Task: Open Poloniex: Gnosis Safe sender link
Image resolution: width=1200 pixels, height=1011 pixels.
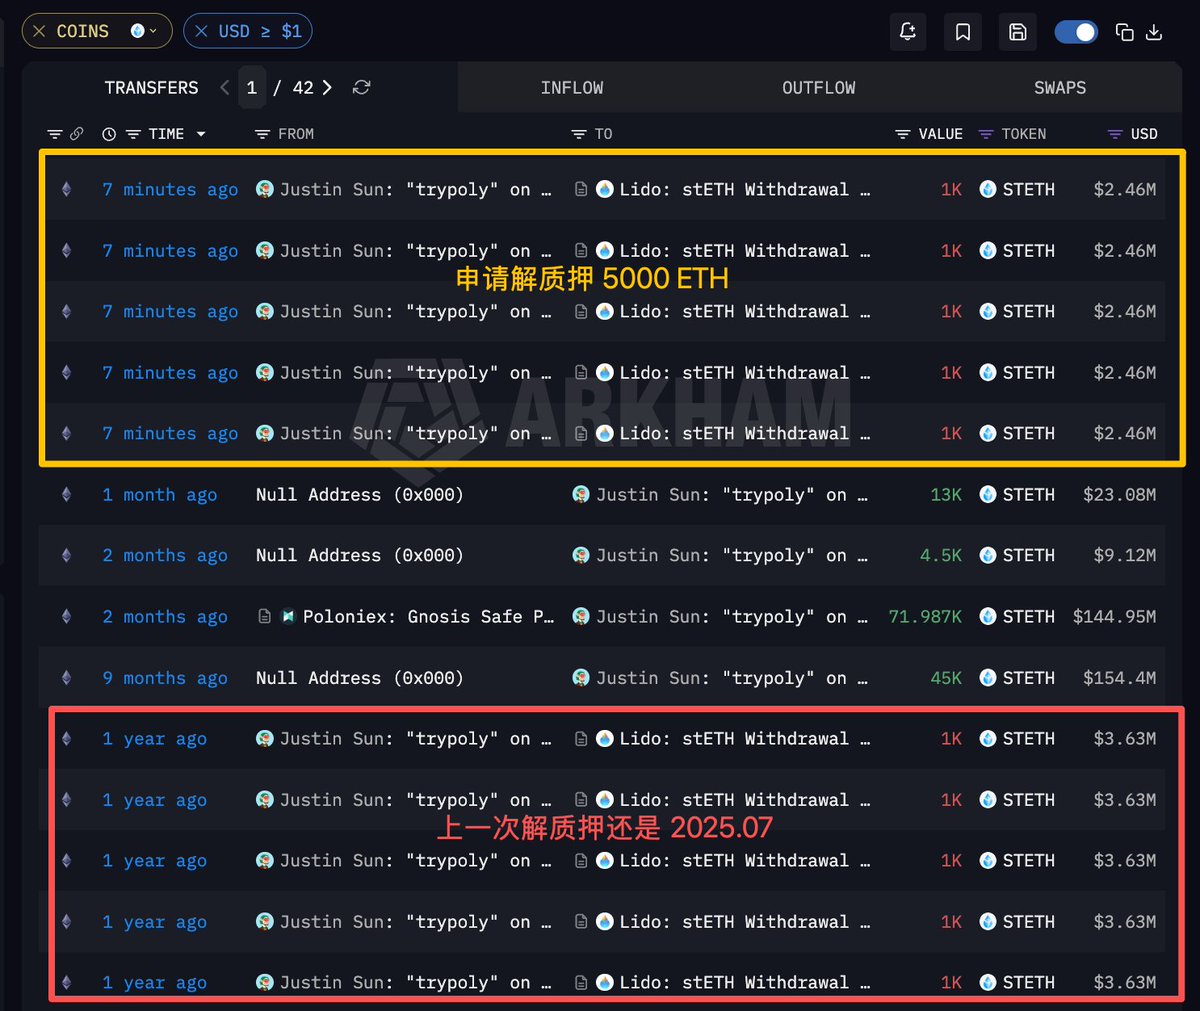Action: point(417,617)
